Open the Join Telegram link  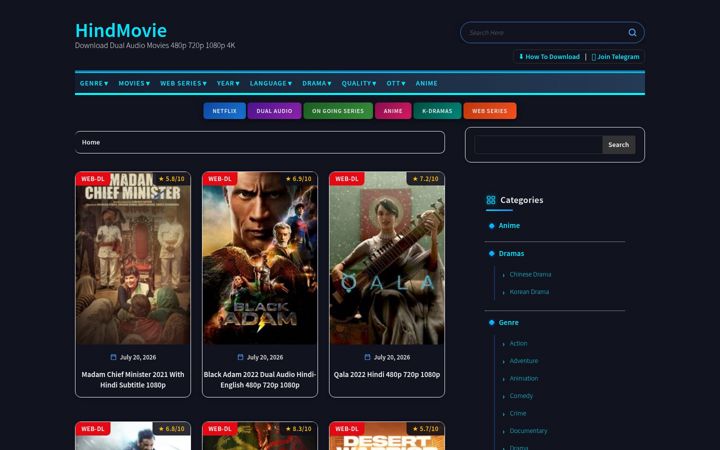click(x=618, y=56)
